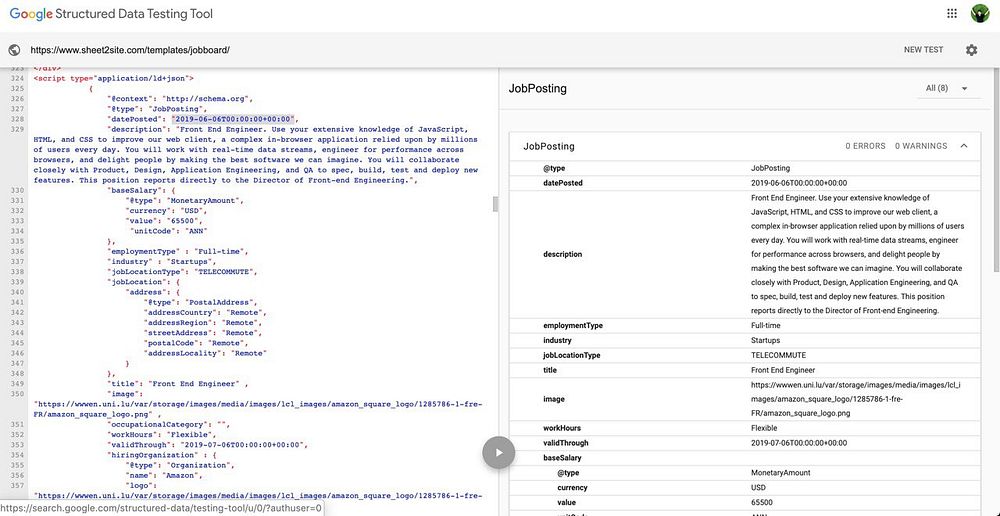Click the "Startups" value in results

(765, 341)
